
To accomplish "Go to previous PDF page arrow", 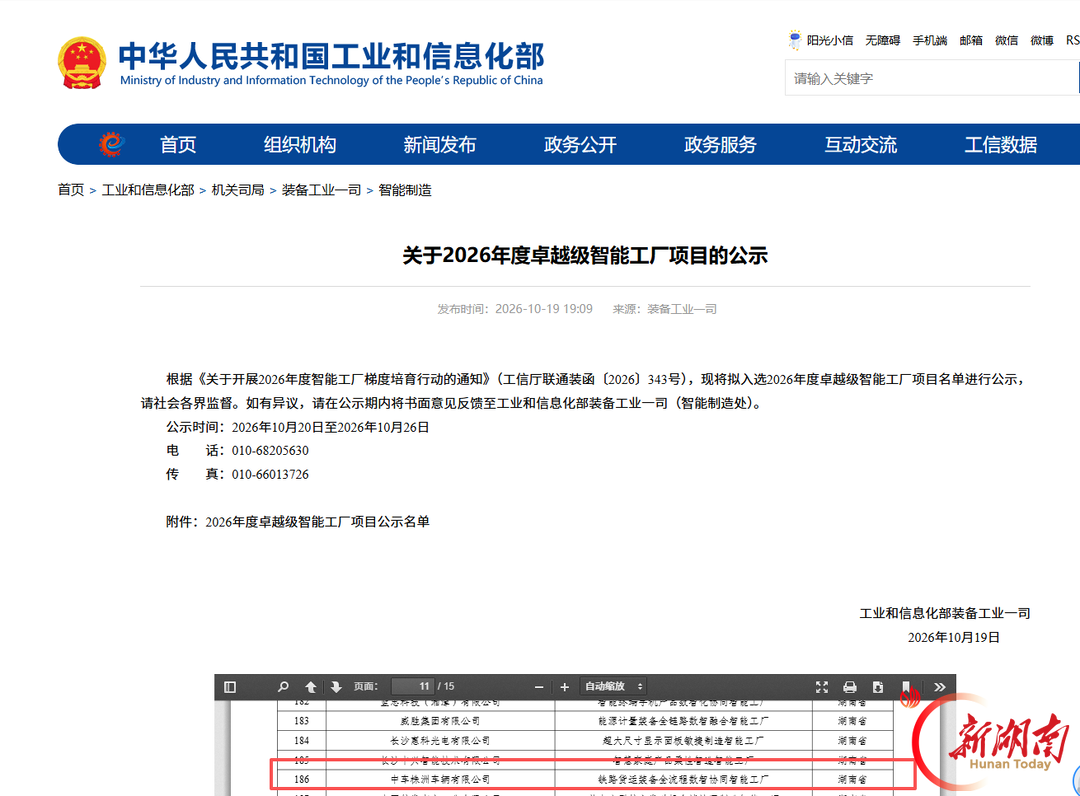I will point(311,687).
